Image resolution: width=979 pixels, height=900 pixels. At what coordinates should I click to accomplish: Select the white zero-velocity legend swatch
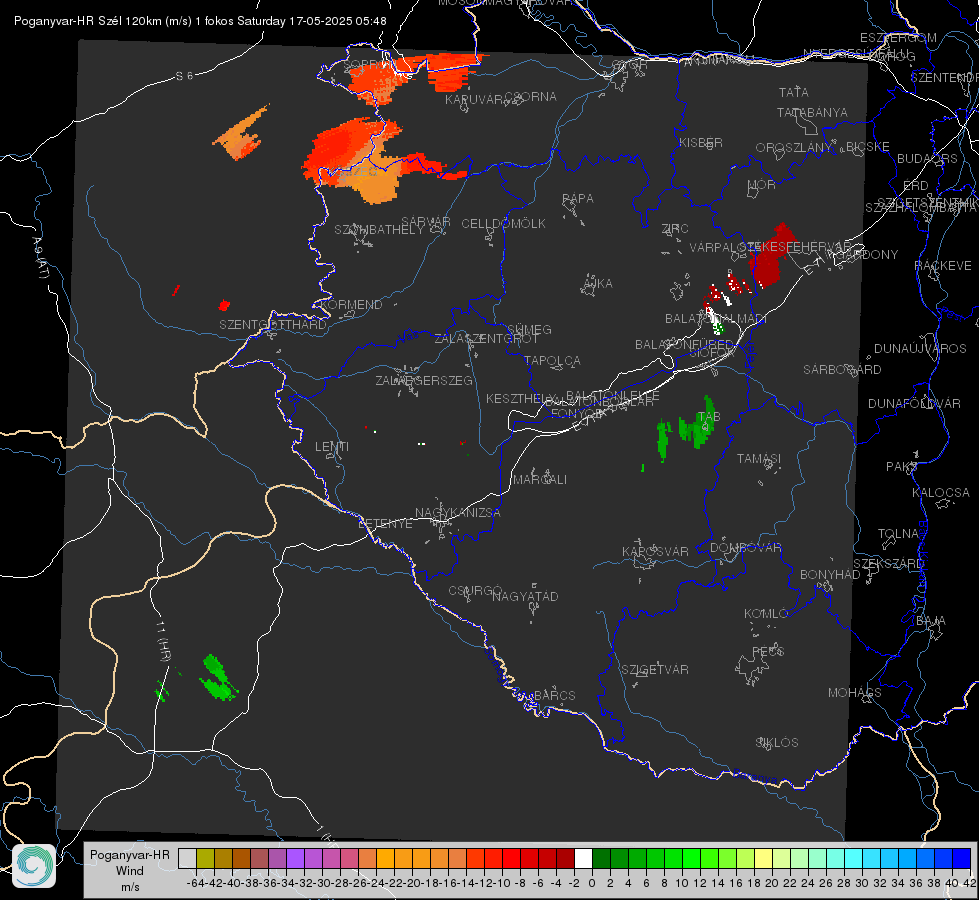[583, 859]
